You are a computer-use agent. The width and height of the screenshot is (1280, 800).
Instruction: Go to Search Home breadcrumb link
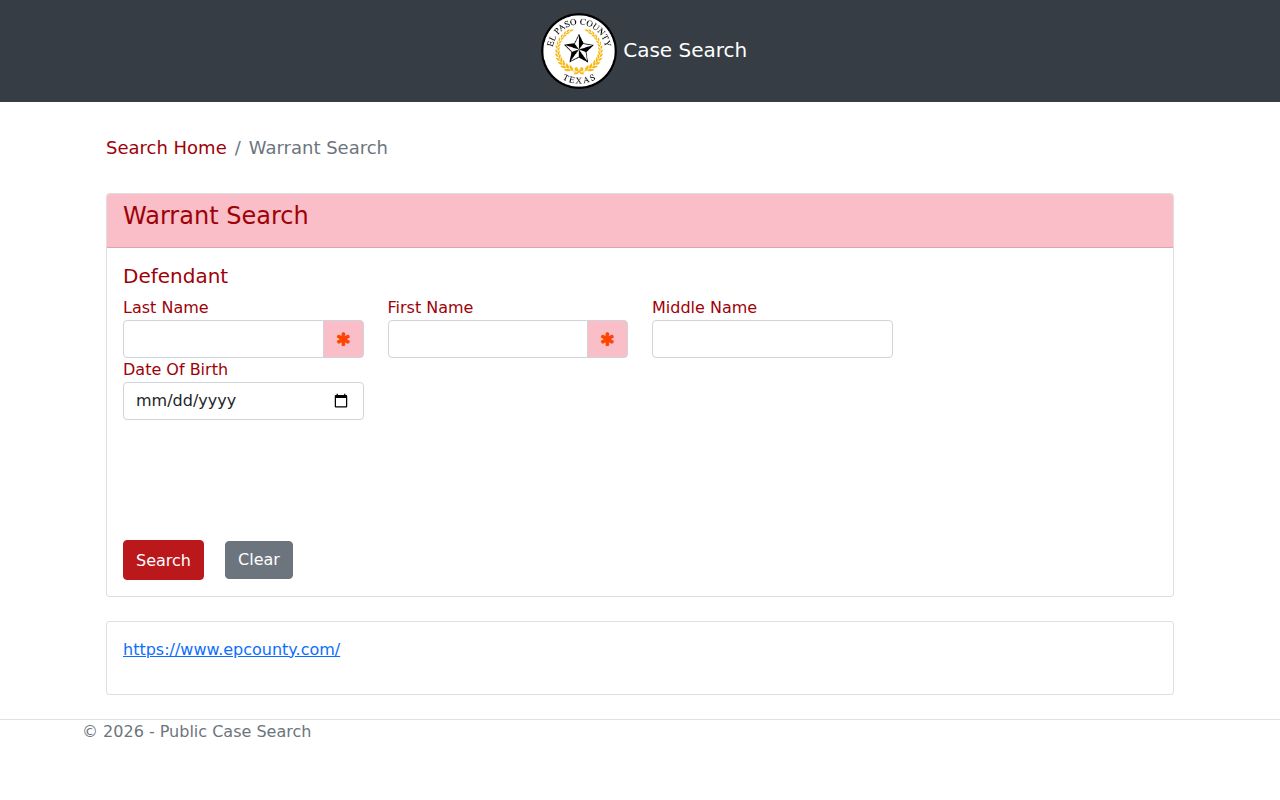tap(166, 148)
